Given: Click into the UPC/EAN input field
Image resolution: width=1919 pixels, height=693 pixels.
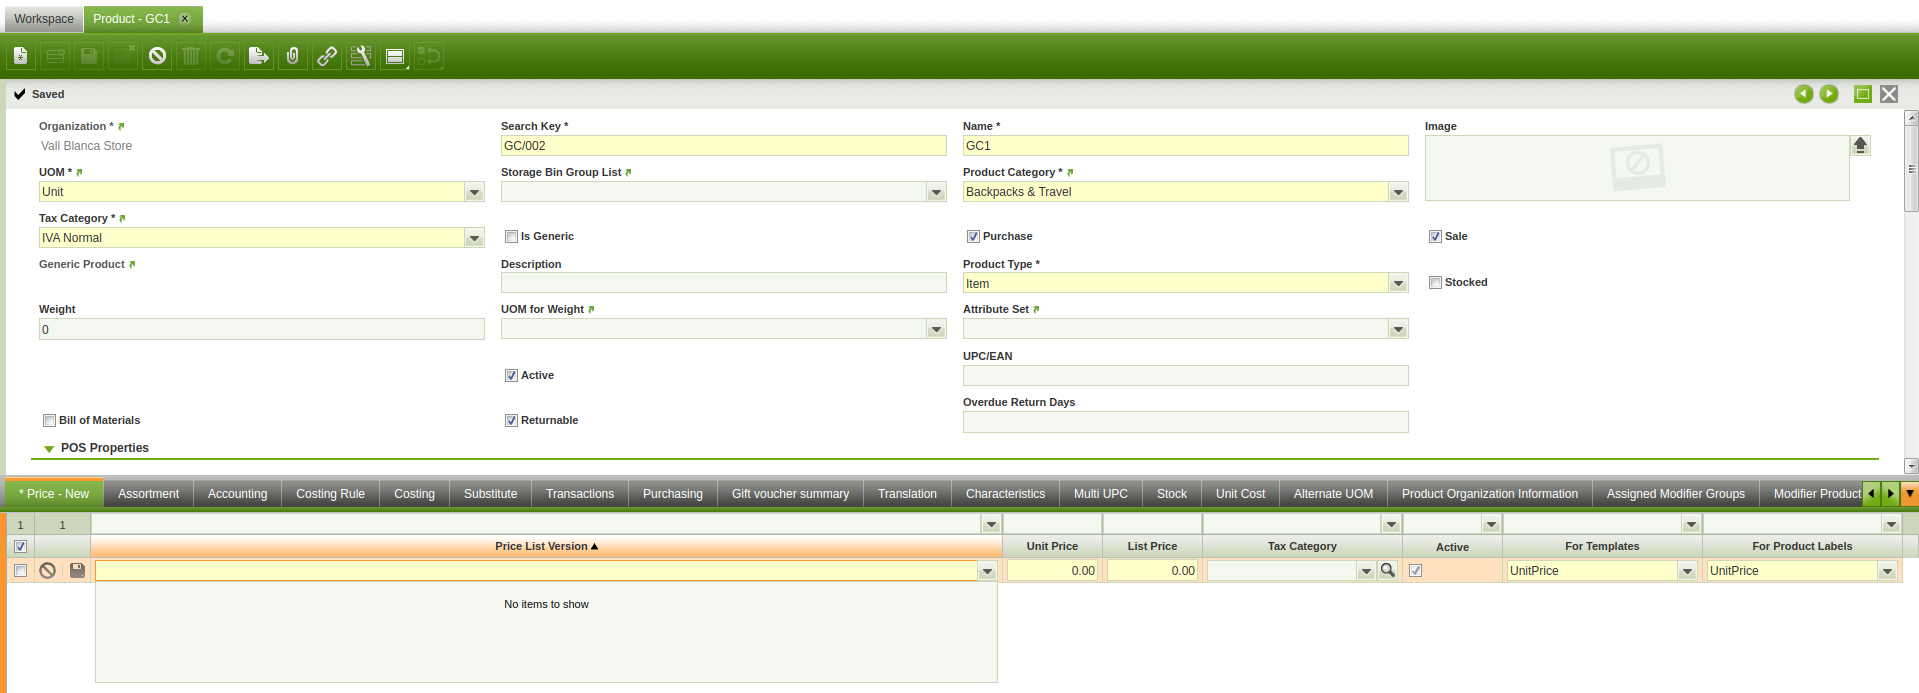Looking at the screenshot, I should pyautogui.click(x=1185, y=376).
